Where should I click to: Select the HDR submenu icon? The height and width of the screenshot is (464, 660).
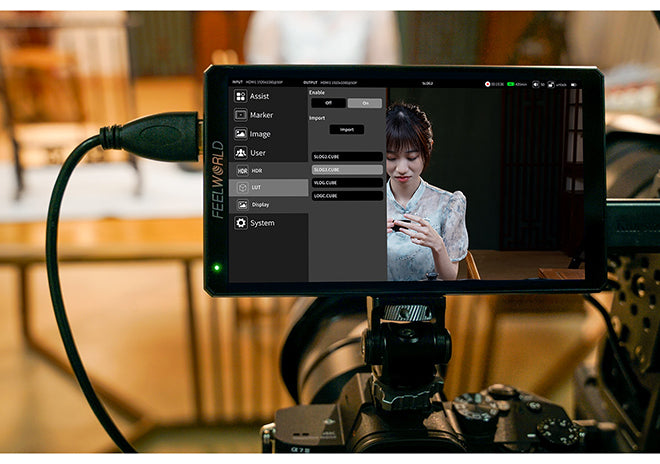242,171
